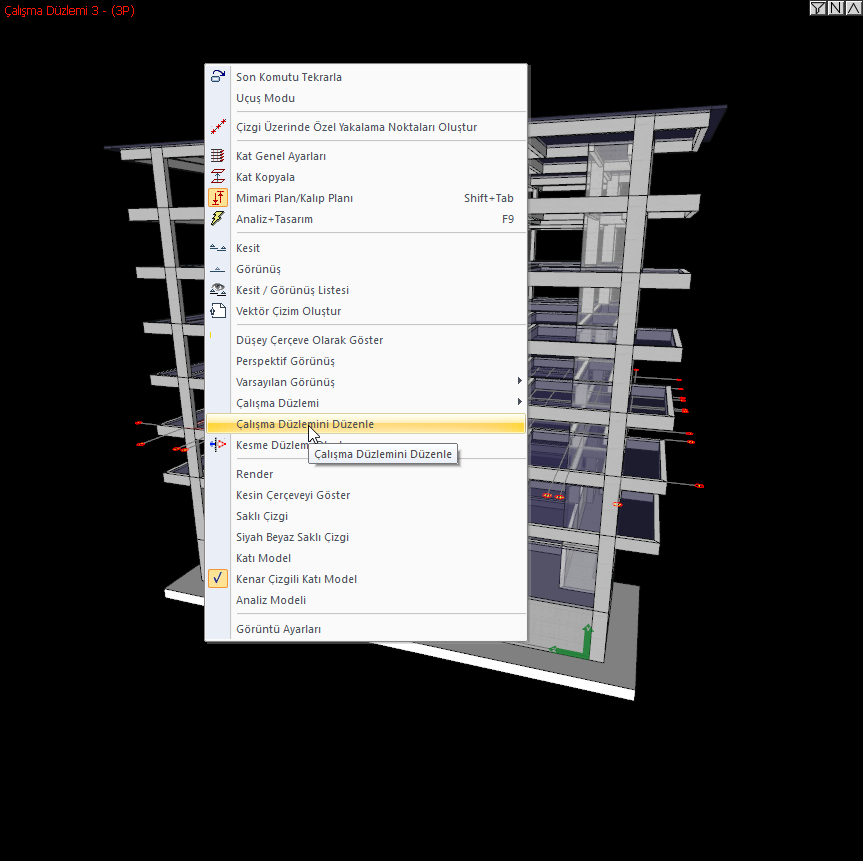863x861 pixels.
Task: Expand the Varsayılan Görünüş submenu arrow
Action: (x=519, y=382)
